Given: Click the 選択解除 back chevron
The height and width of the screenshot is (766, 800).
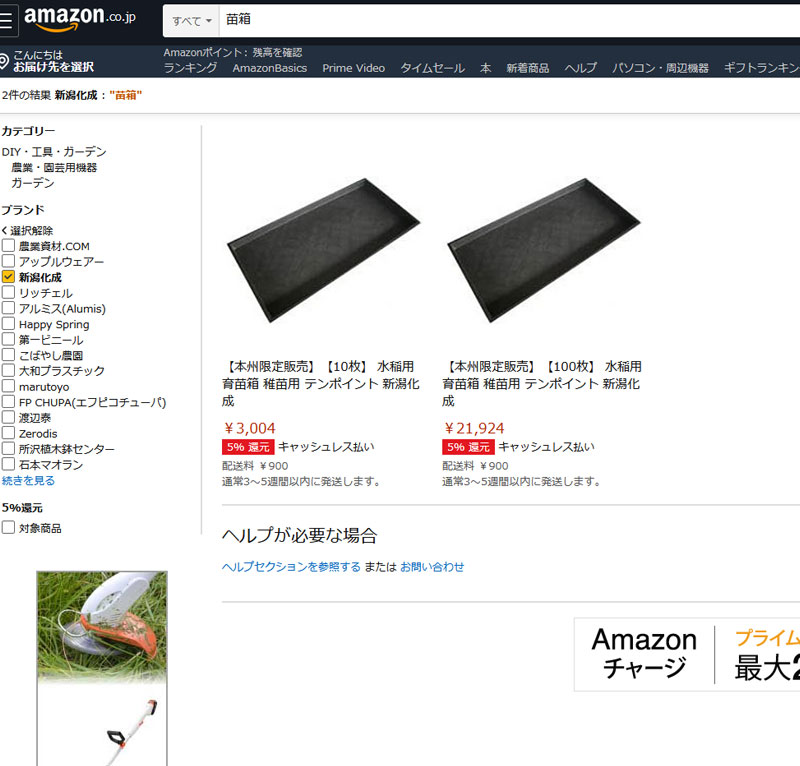Looking at the screenshot, I should 5,231.
